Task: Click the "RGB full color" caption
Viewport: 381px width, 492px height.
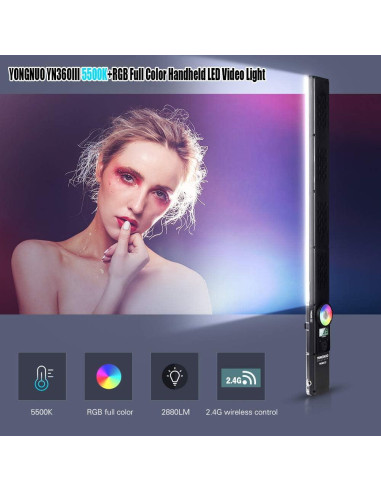Action: 110,412
